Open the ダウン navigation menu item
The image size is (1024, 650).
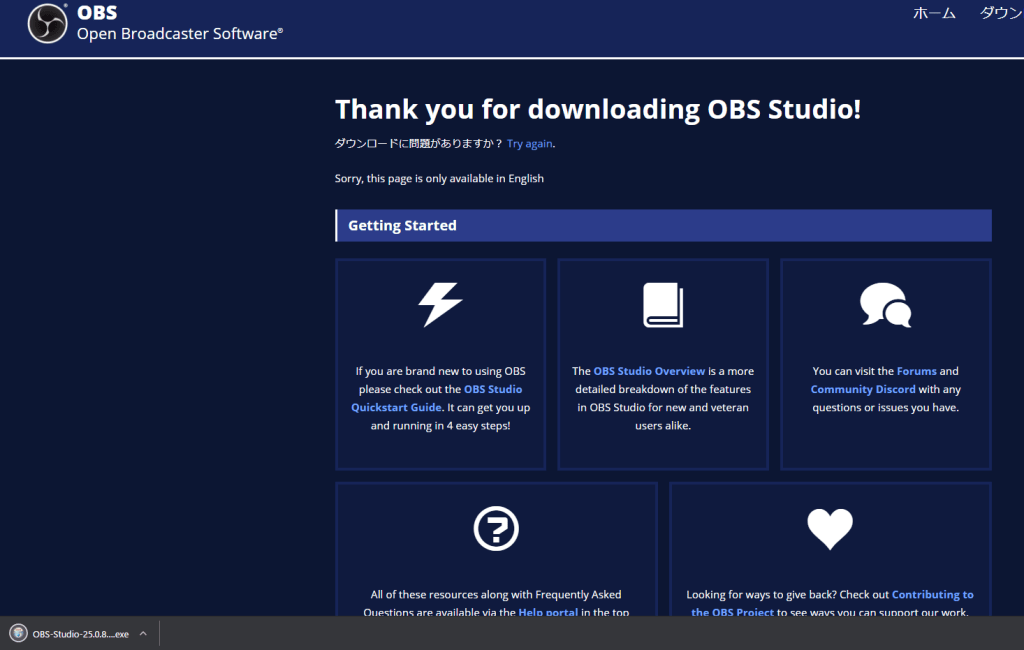click(x=1000, y=13)
